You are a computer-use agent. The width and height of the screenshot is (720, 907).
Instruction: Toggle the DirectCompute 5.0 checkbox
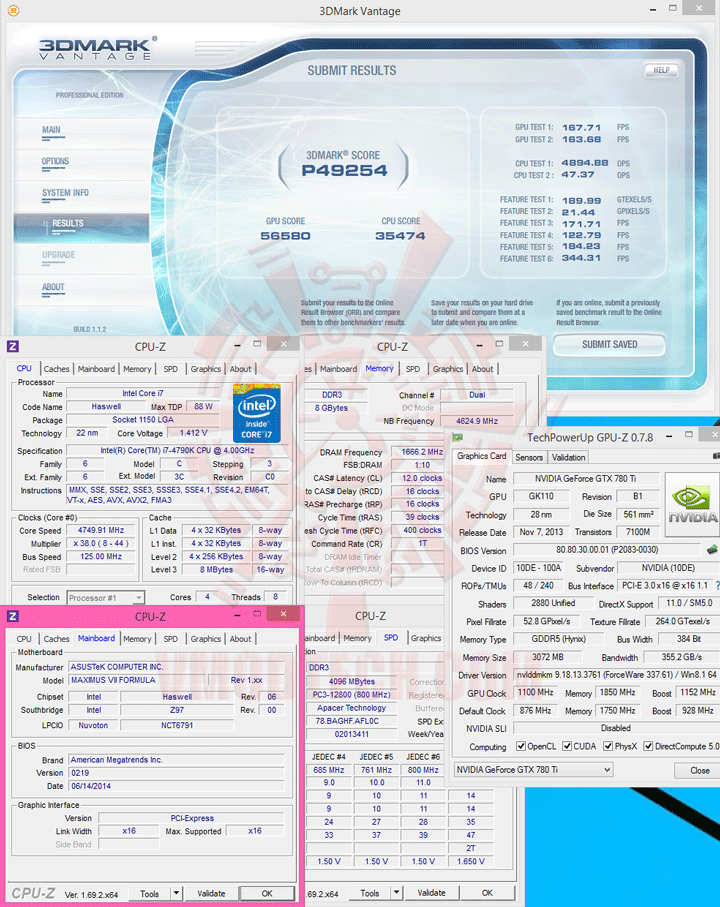pos(648,746)
